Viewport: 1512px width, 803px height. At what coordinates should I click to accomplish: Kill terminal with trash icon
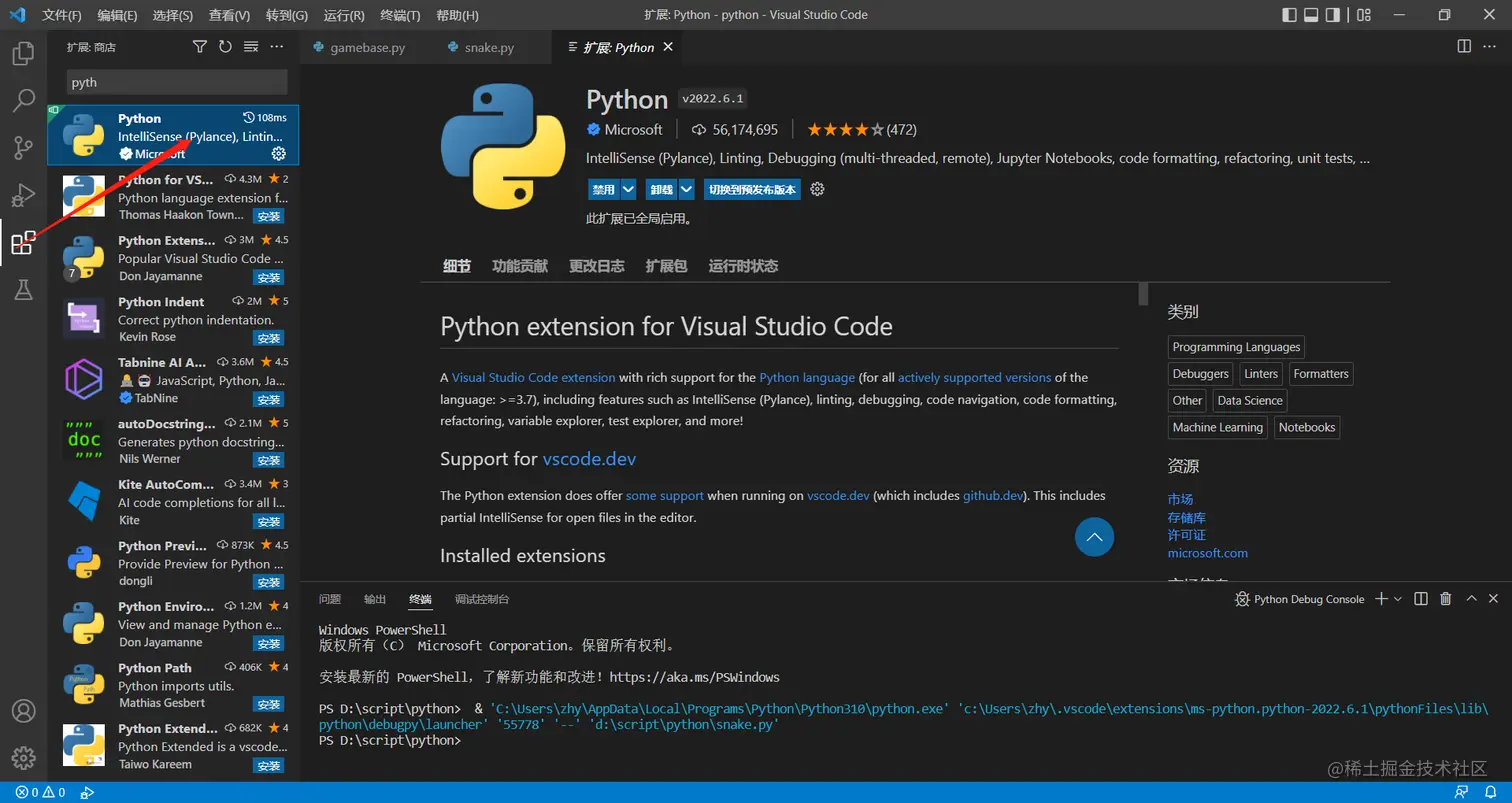[x=1445, y=599]
